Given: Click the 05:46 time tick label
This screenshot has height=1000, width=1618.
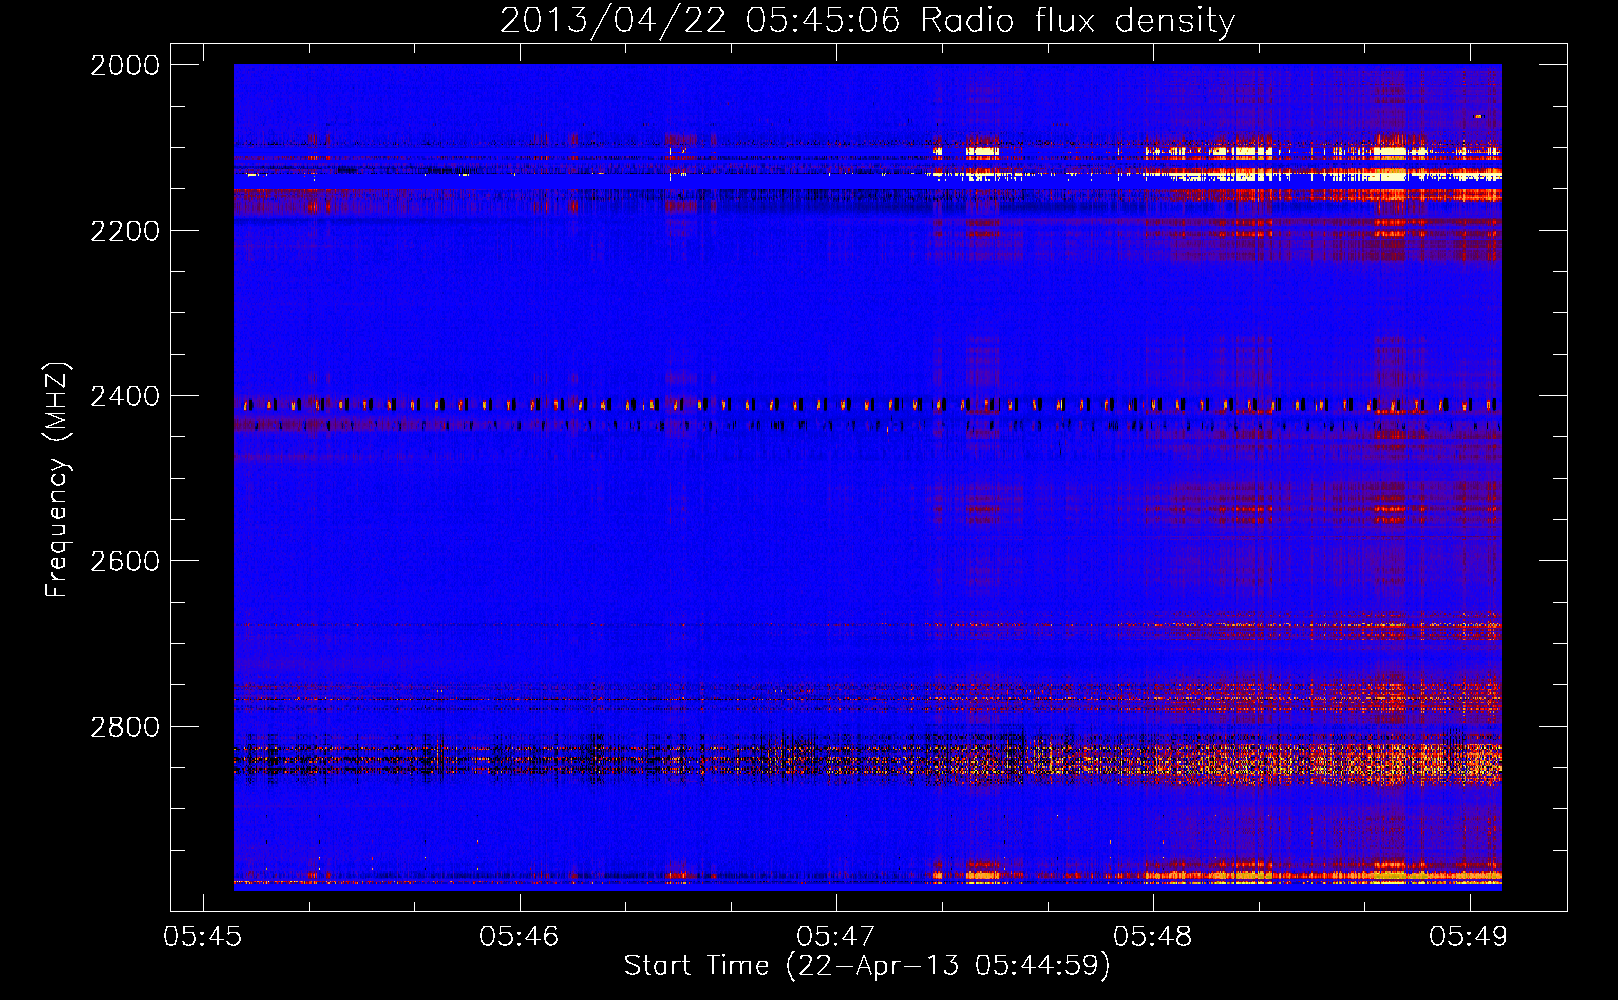Looking at the screenshot, I should coord(519,936).
